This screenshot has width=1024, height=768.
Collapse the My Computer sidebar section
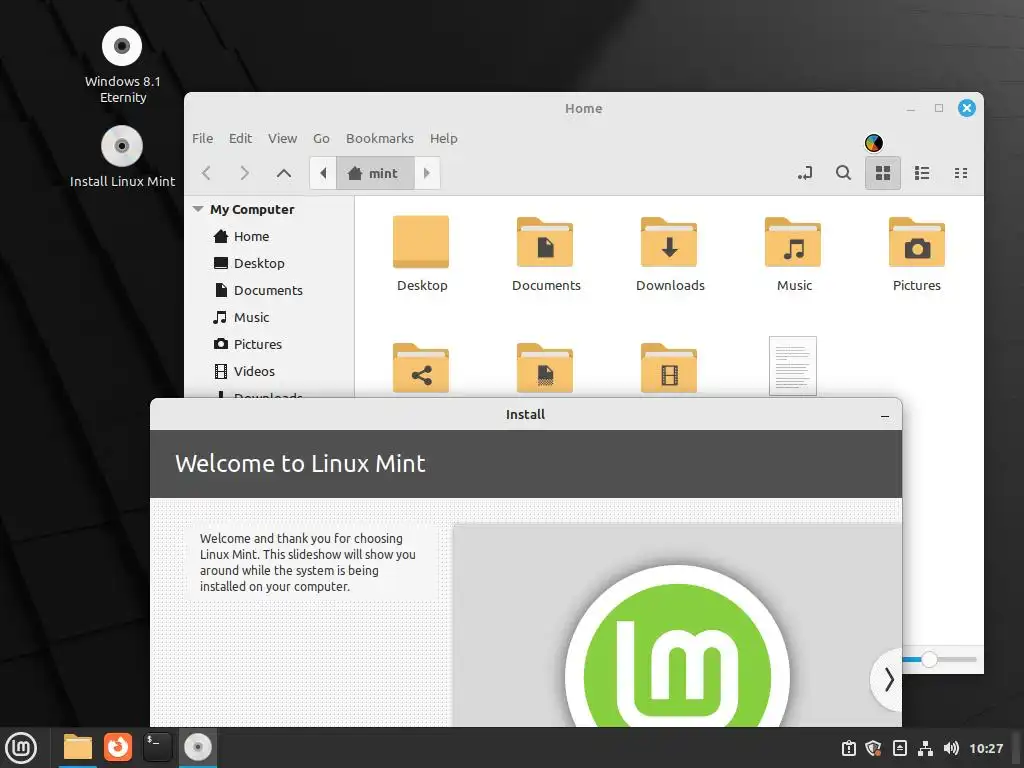coord(198,209)
